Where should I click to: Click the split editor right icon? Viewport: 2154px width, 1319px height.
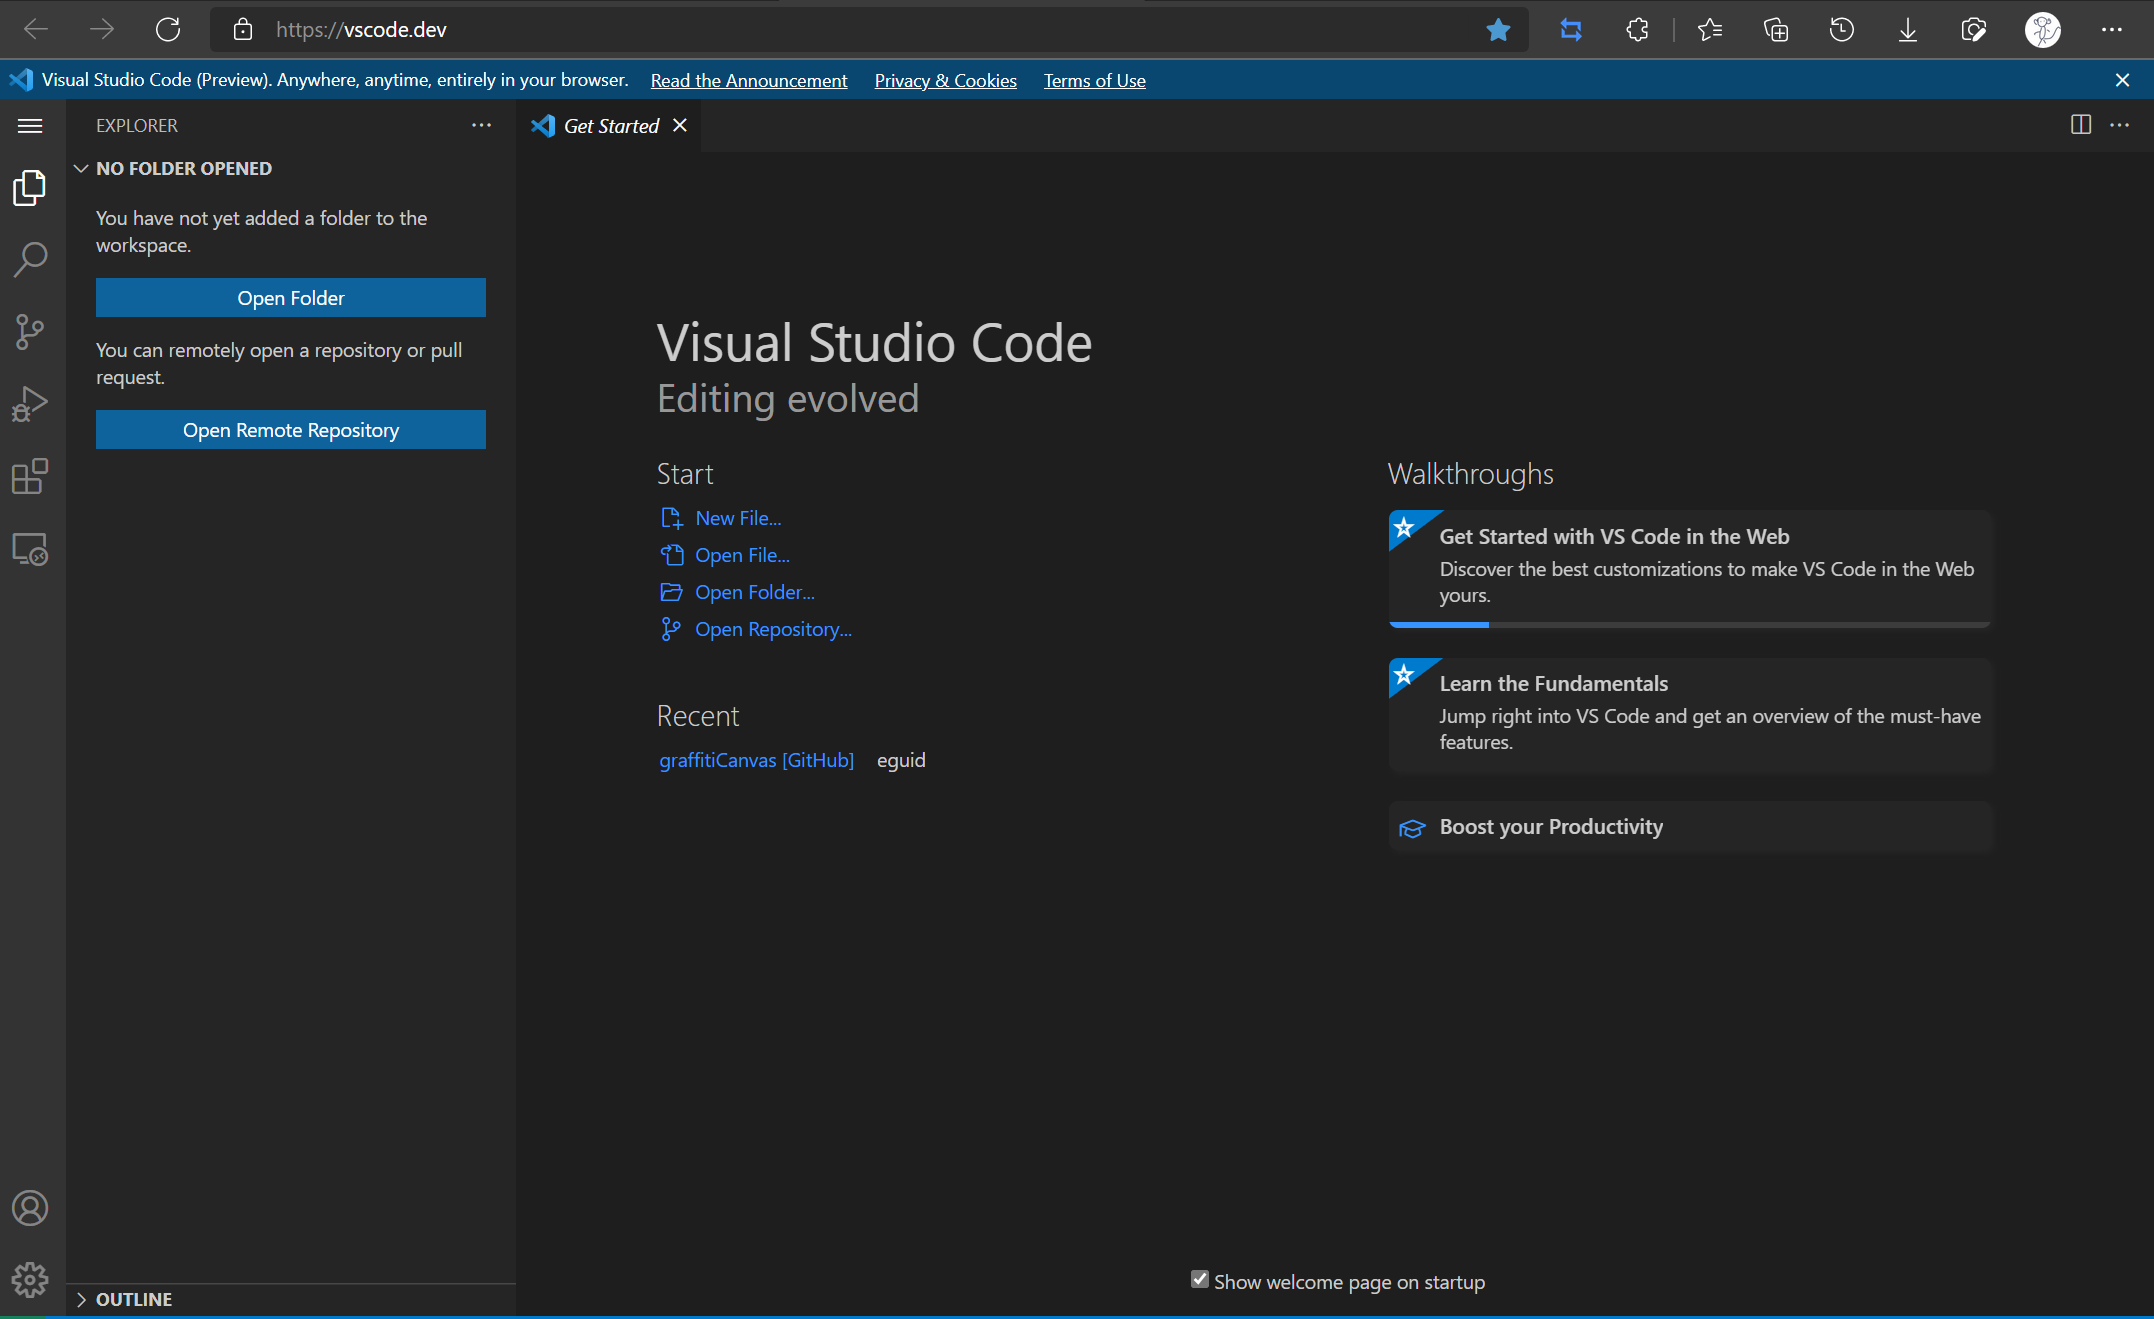[x=2081, y=125]
